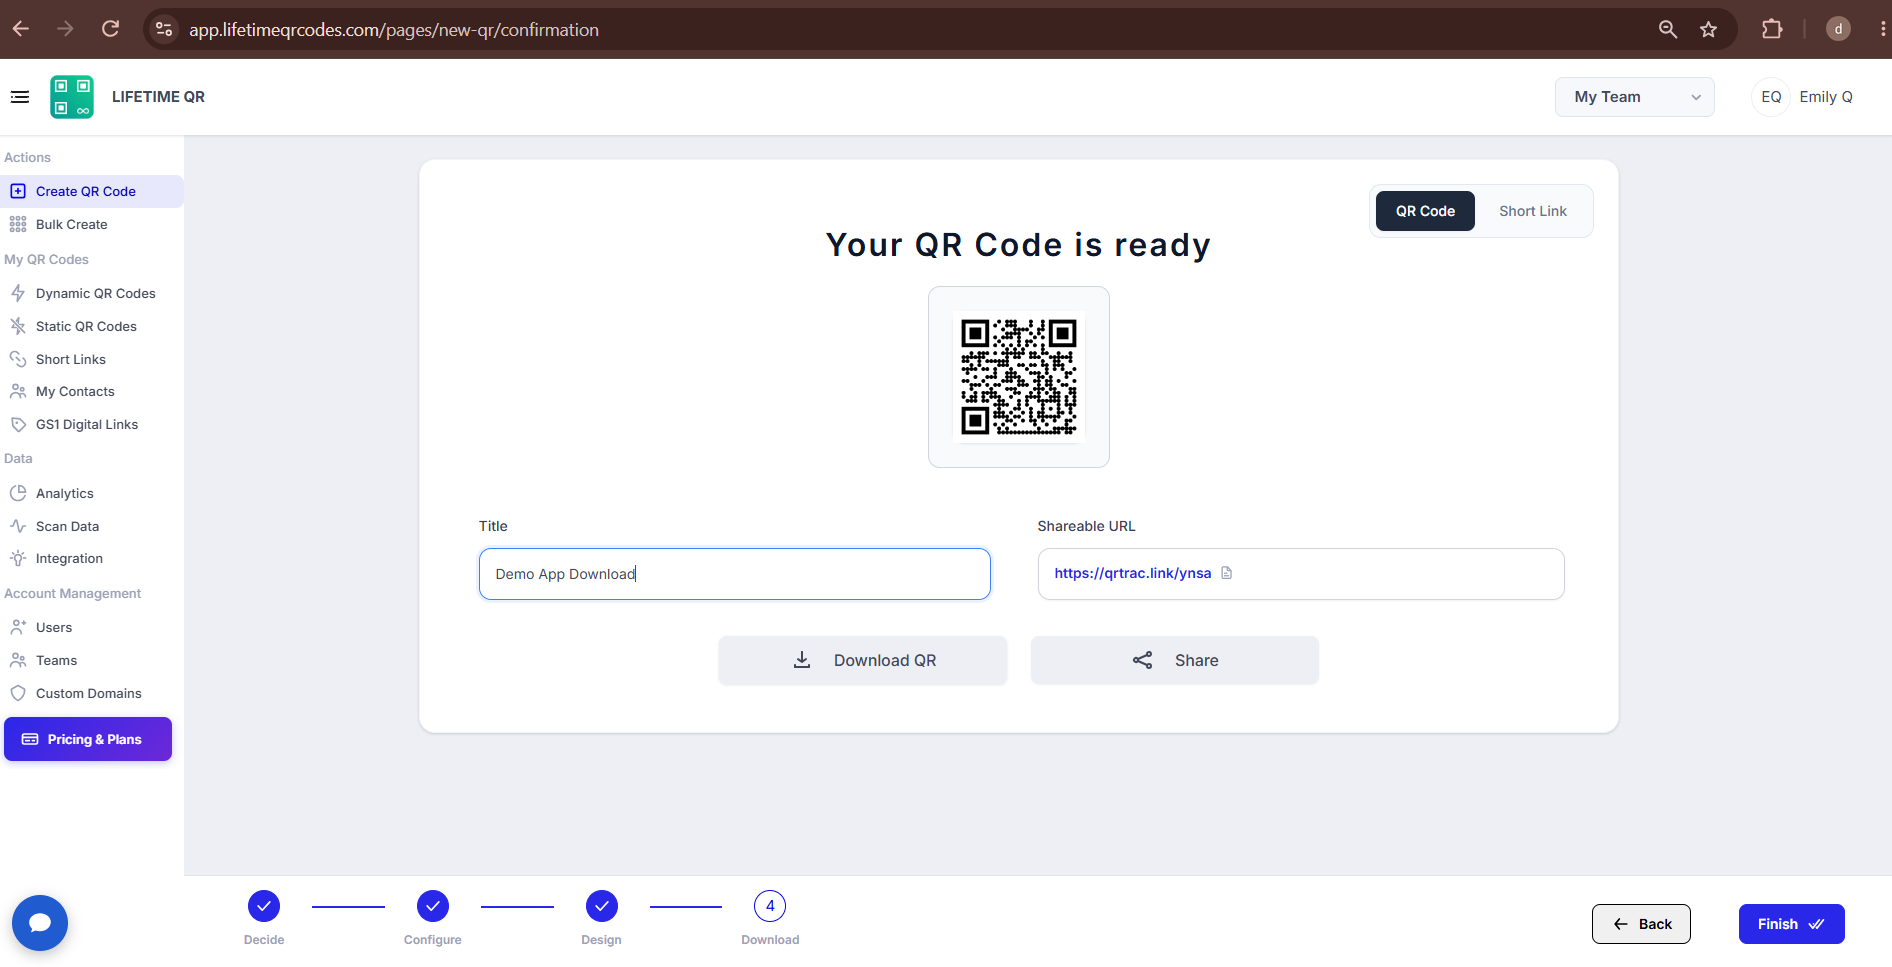Select step 4 Download

pos(770,906)
